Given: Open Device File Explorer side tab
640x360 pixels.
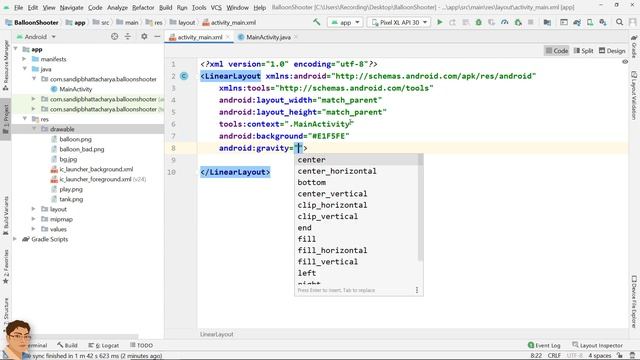Looking at the screenshot, I should coord(634,301).
